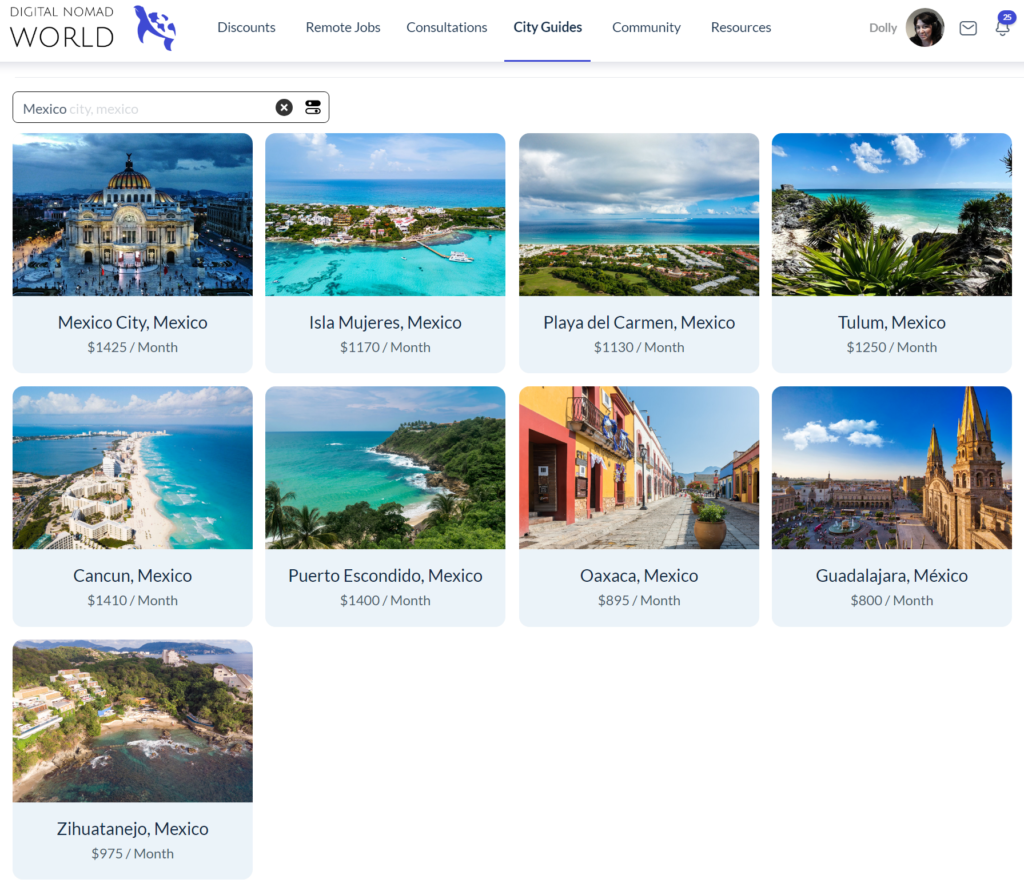
Task: Open the Community section
Action: tap(646, 28)
